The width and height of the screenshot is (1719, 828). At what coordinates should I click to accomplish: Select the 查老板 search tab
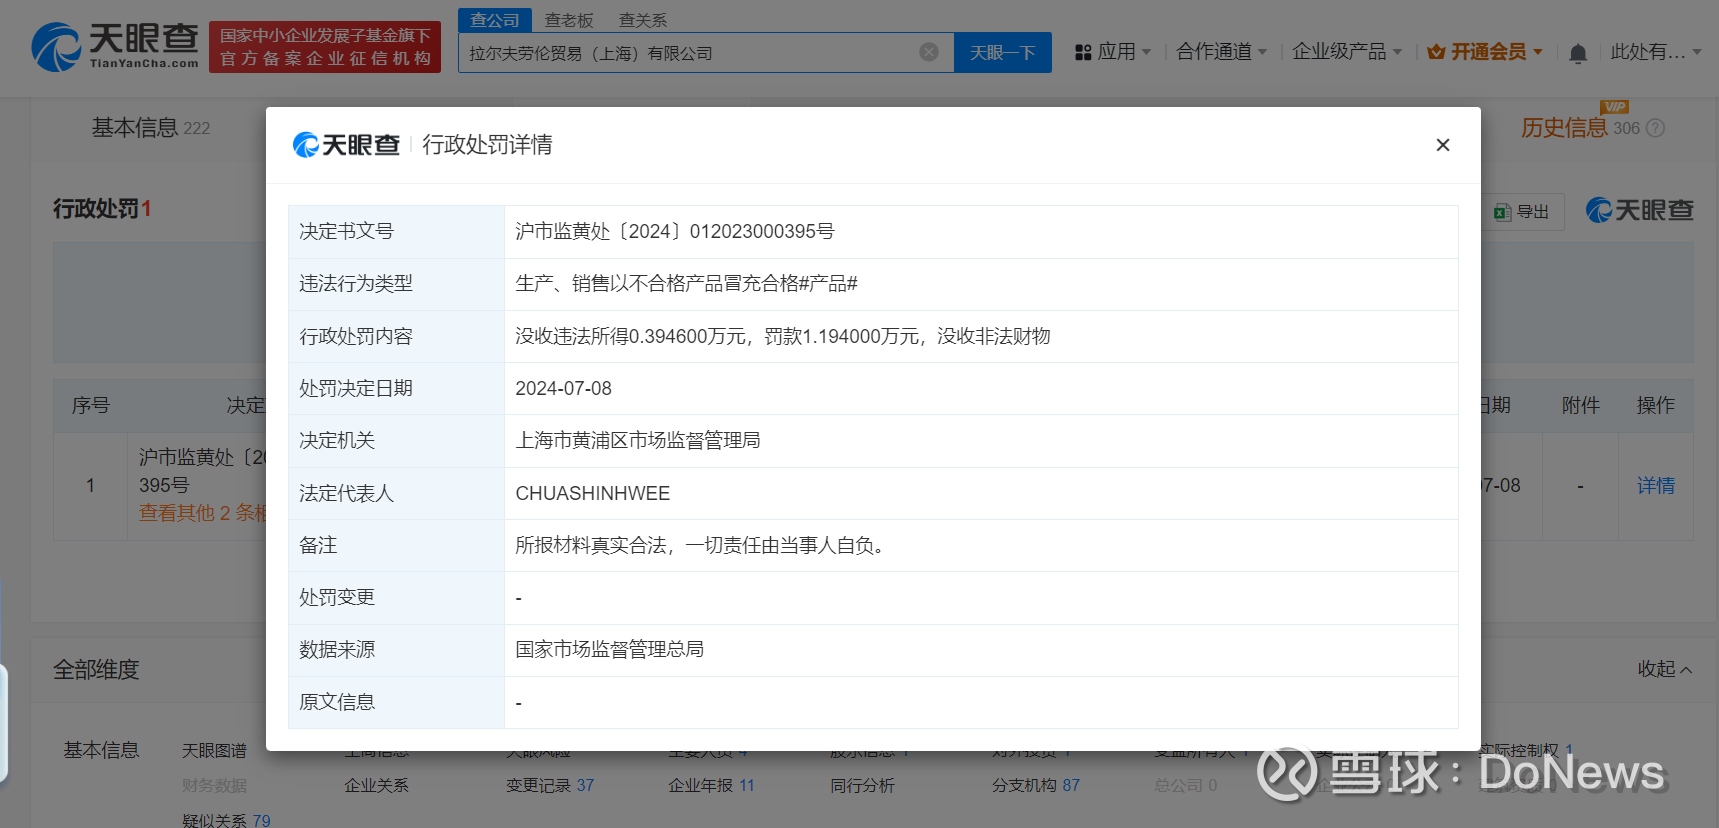[x=569, y=20]
